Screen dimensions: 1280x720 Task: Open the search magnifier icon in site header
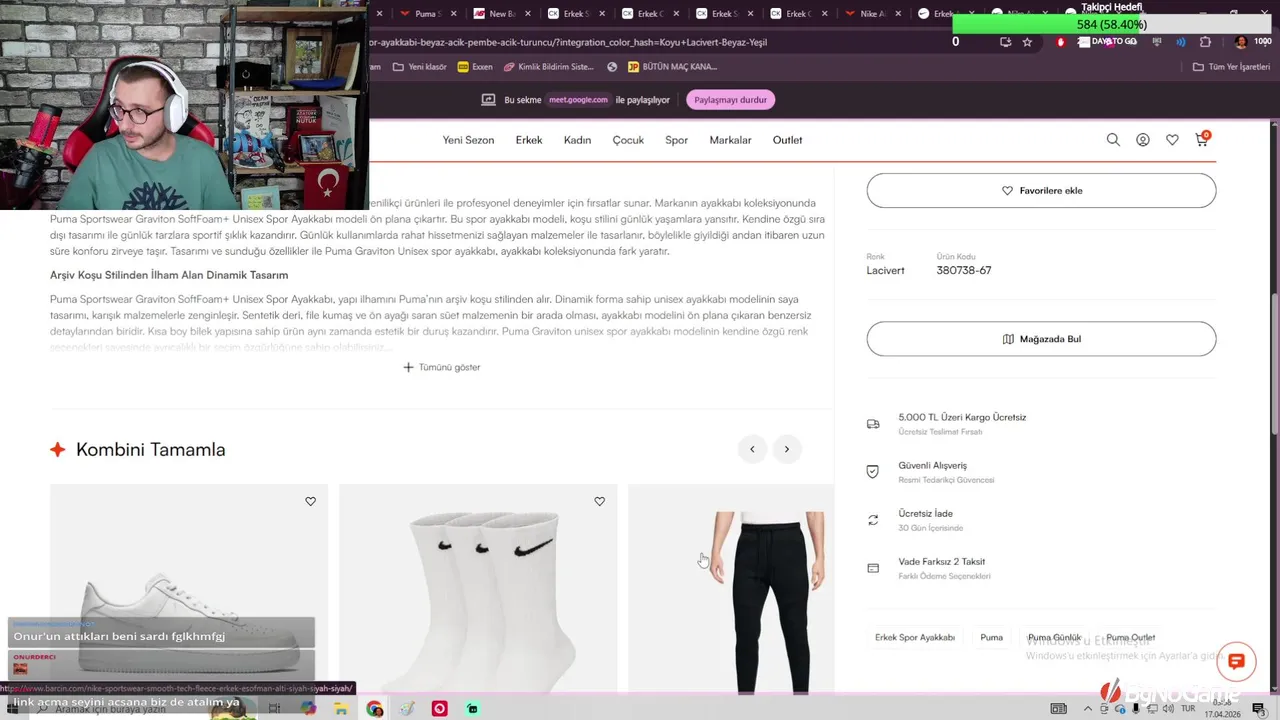[x=1113, y=140]
